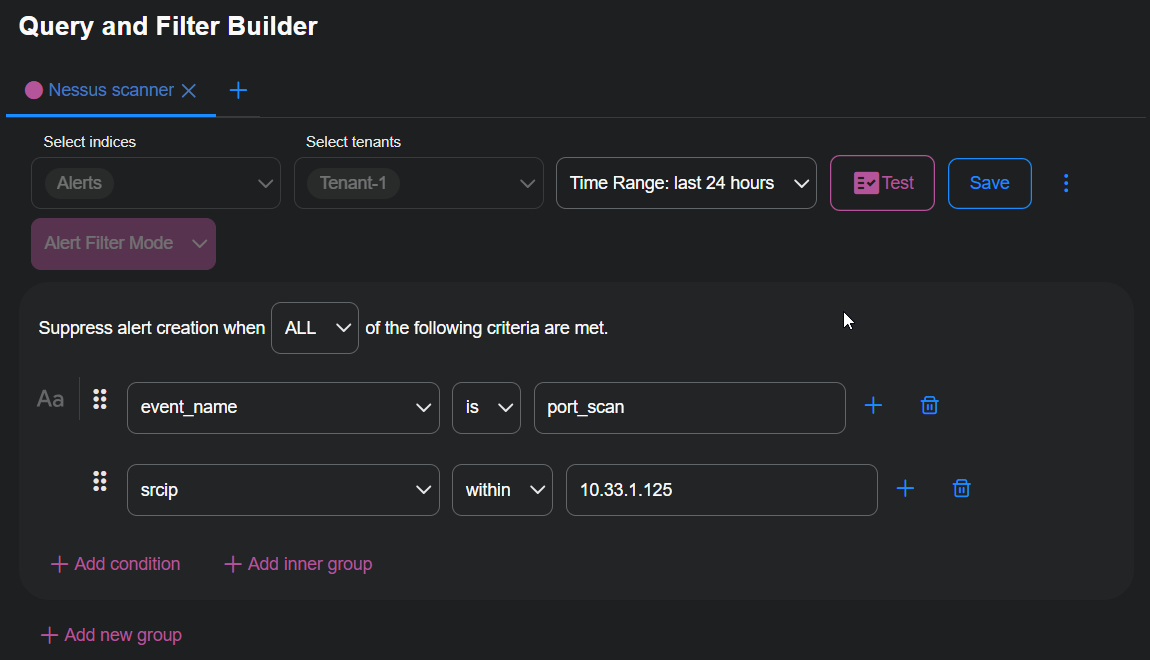Add a new filter tab with the plus icon
This screenshot has width=1150, height=660.
click(x=238, y=89)
